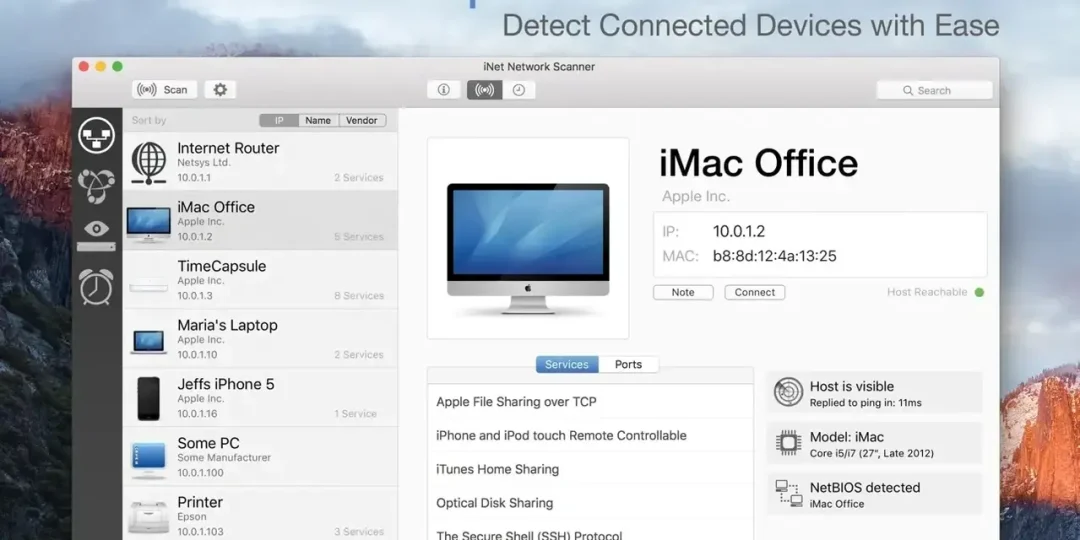Image resolution: width=1080 pixels, height=540 pixels.
Task: Click the TimeCapsule name in device list
Action: coord(221,266)
